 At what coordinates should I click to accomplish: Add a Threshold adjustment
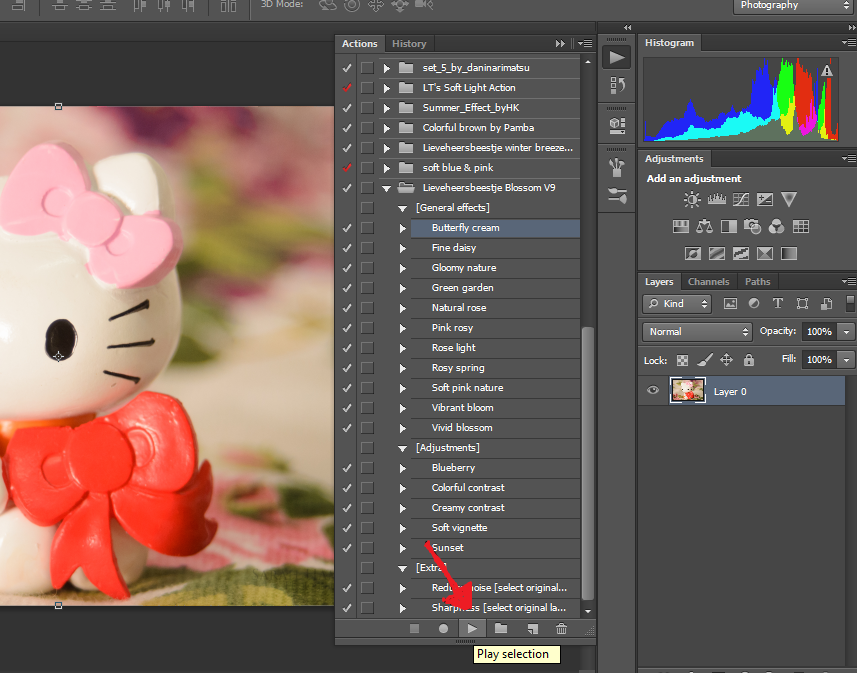pos(741,253)
